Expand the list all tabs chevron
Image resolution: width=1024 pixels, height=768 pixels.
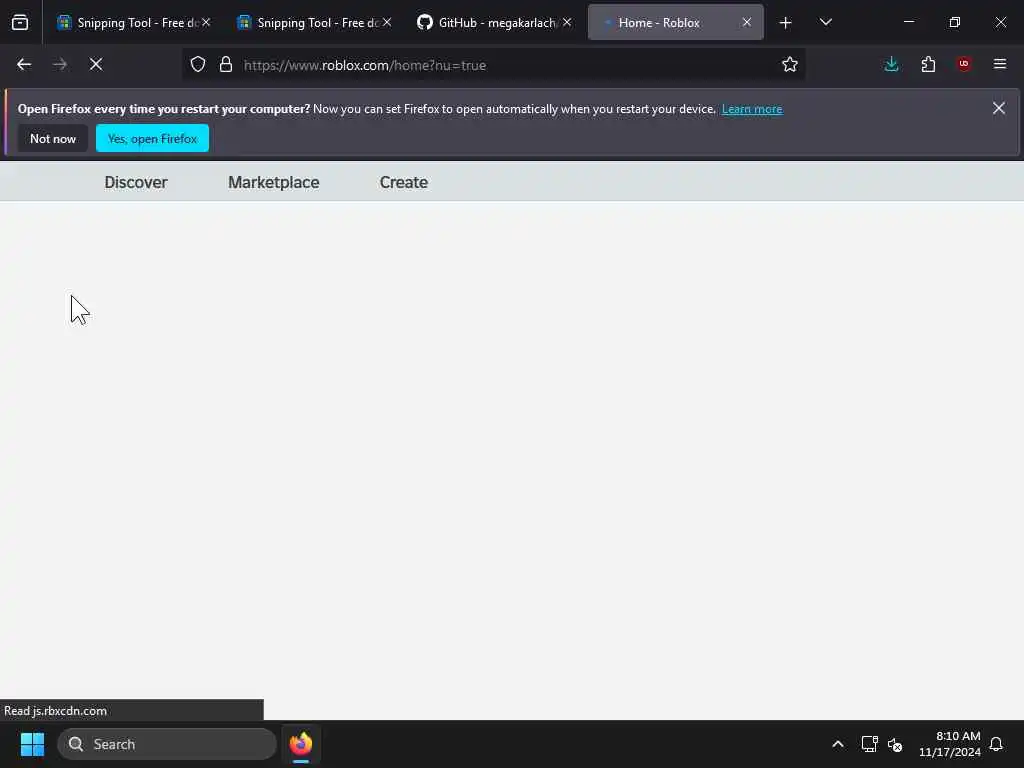[x=825, y=23]
